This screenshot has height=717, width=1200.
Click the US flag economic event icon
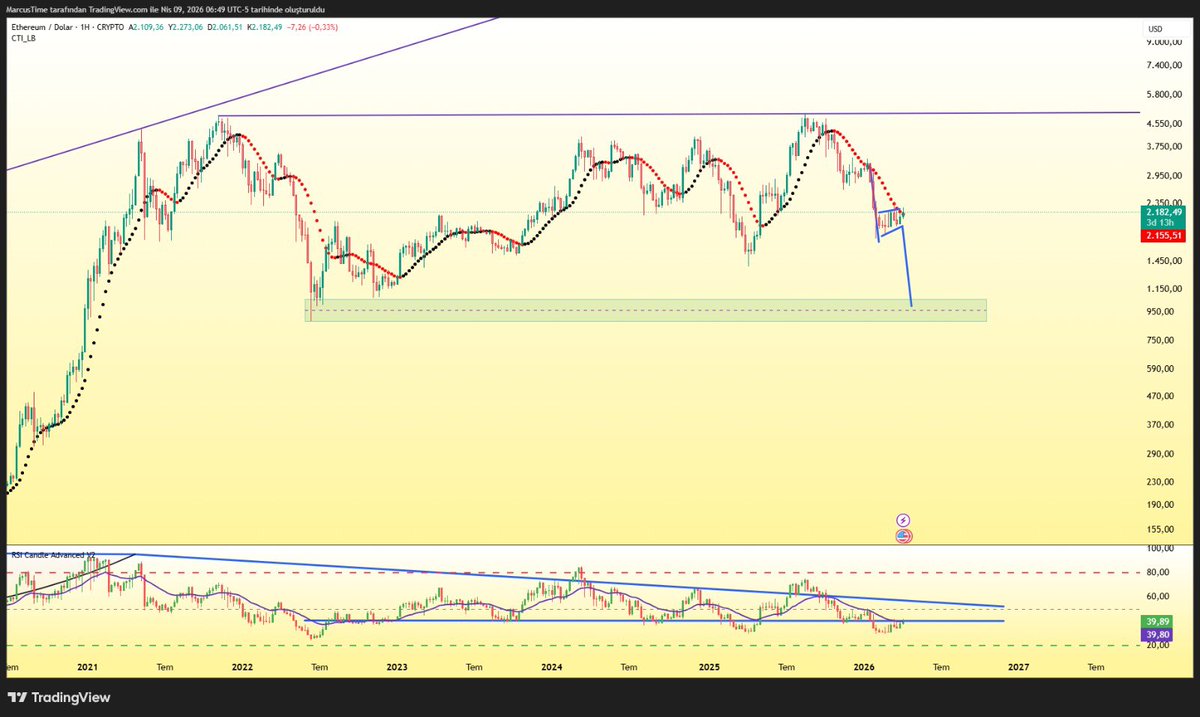[904, 535]
